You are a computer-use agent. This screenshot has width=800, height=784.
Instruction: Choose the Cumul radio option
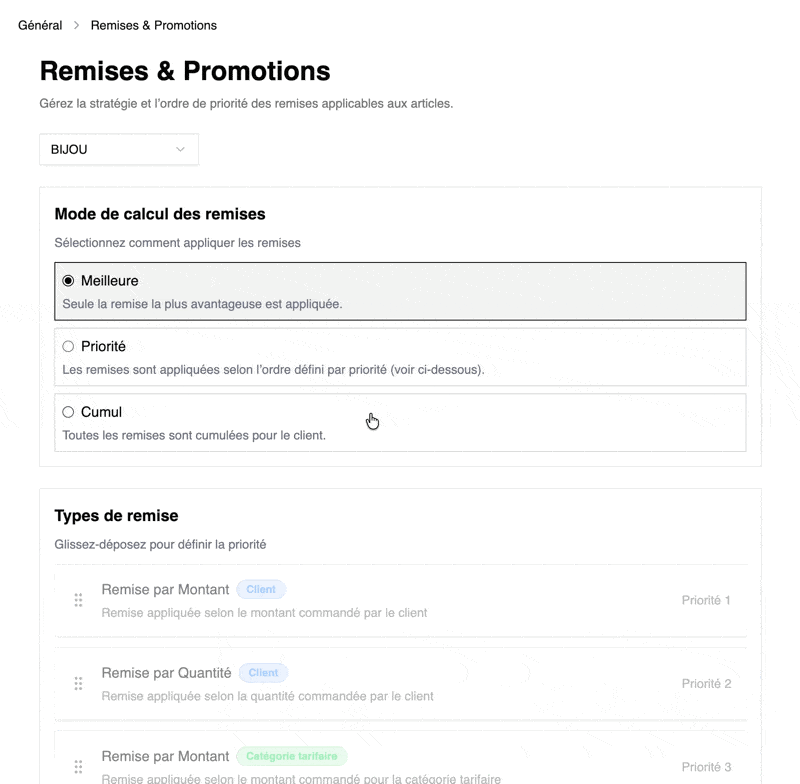tap(68, 412)
